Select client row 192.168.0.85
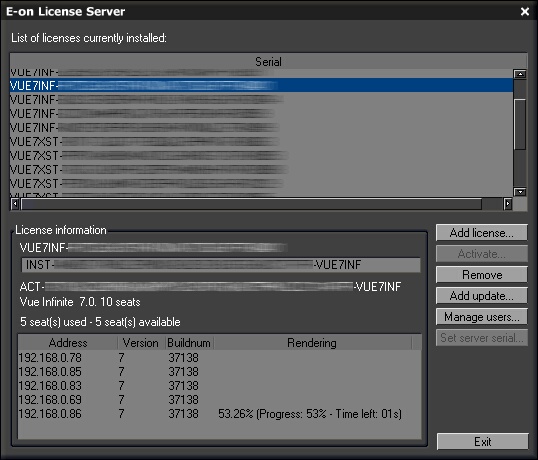The height and width of the screenshot is (460, 538). [x=219, y=372]
